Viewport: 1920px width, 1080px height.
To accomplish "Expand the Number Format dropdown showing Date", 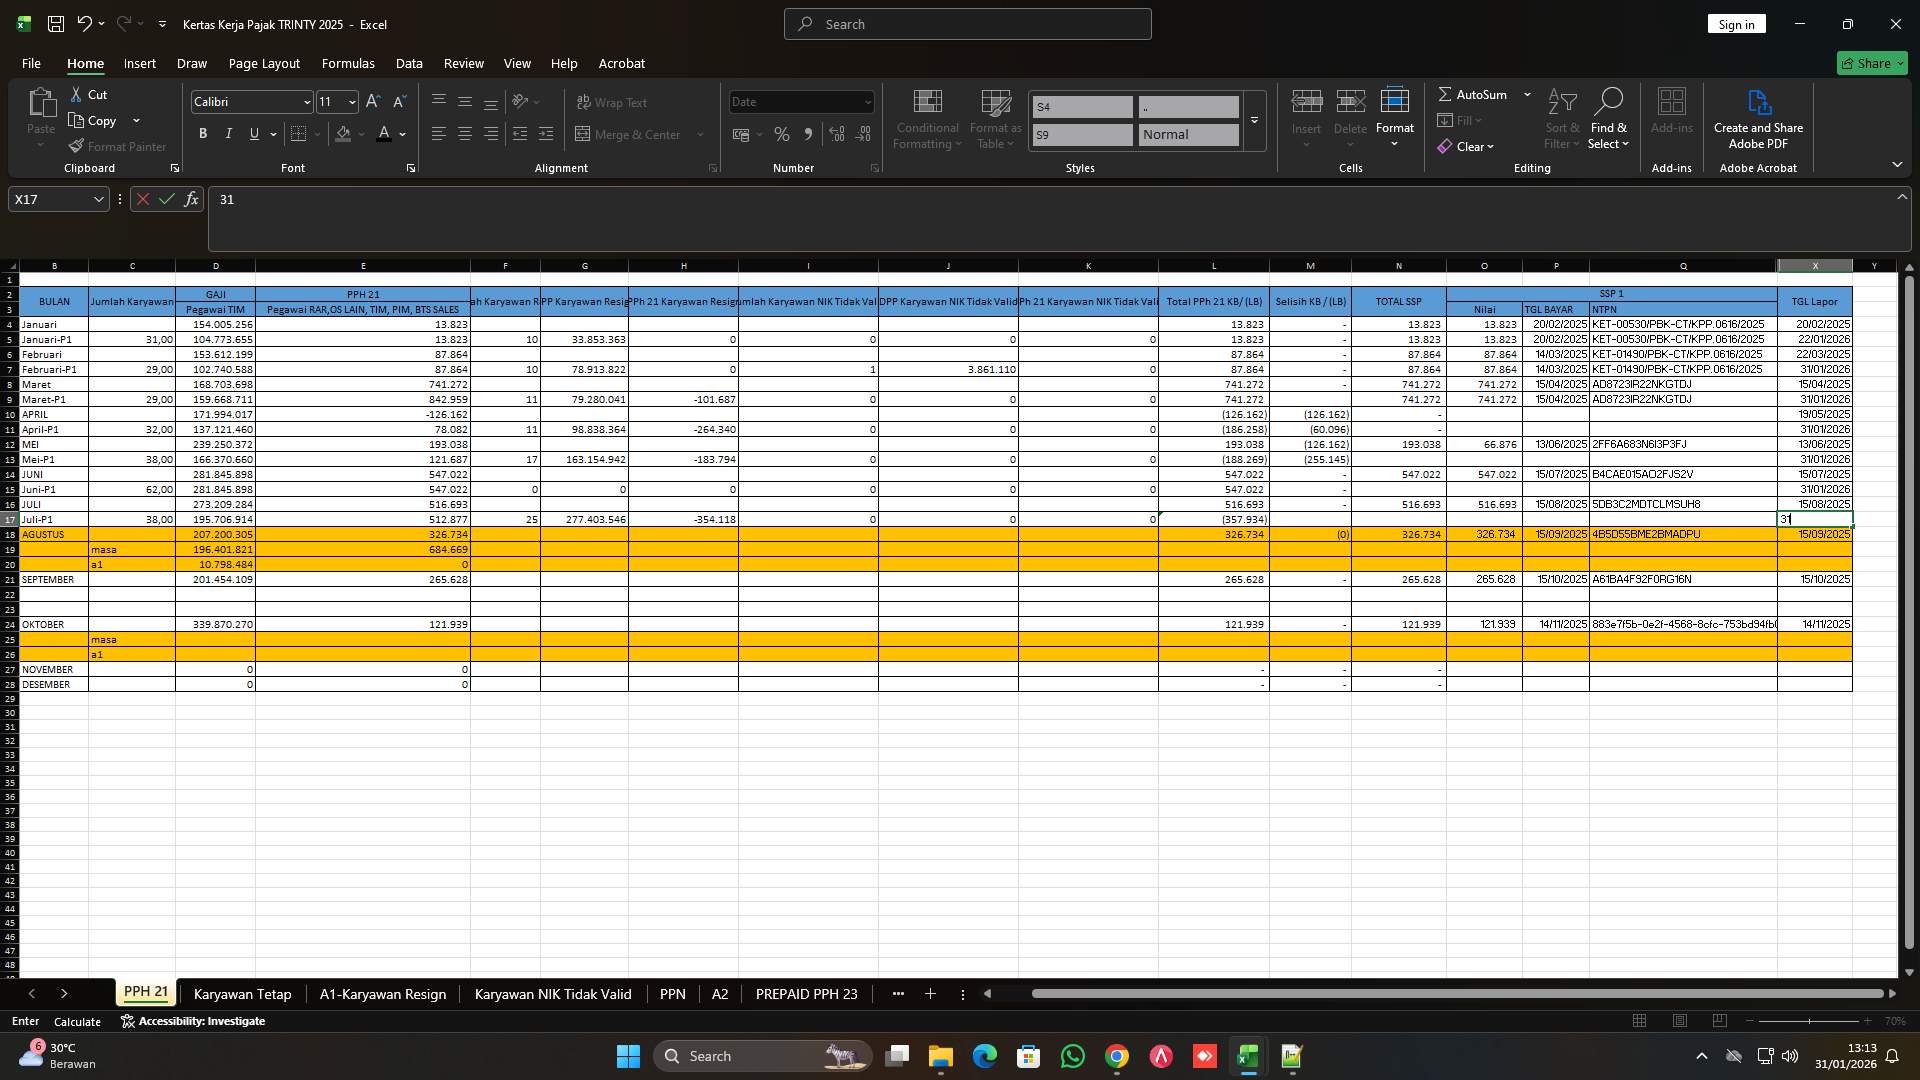I will tap(865, 101).
